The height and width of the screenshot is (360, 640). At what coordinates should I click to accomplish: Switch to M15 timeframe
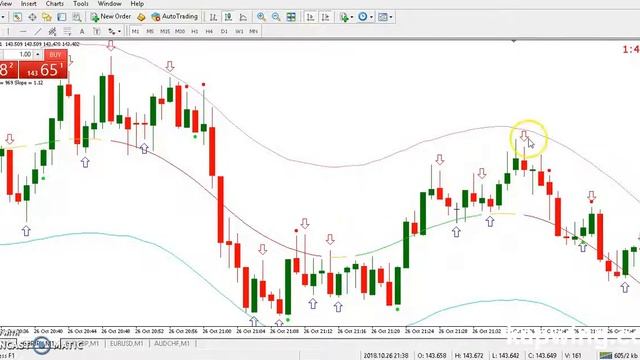(x=165, y=31)
